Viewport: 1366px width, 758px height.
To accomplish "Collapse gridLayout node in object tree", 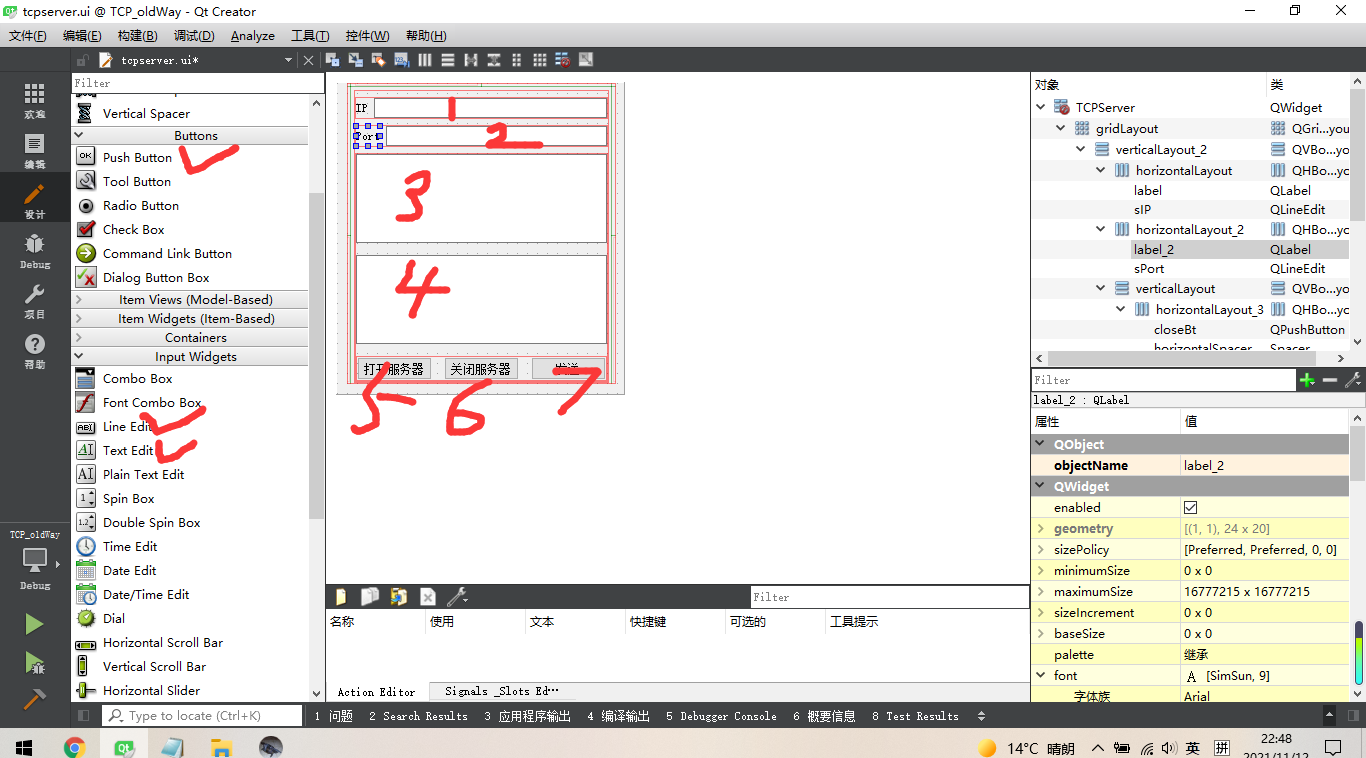I will click(1061, 128).
